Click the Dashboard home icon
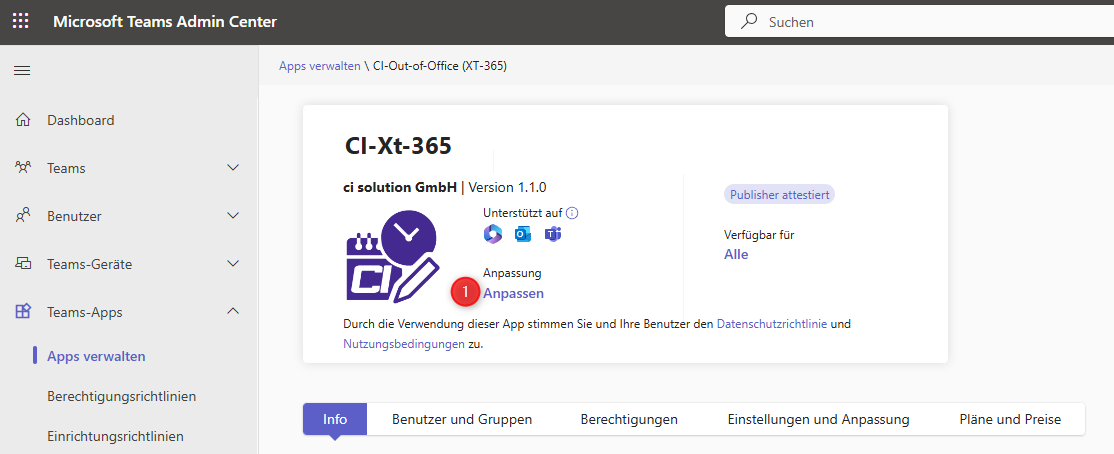Screen dimensions: 1114x454 tap(22, 120)
